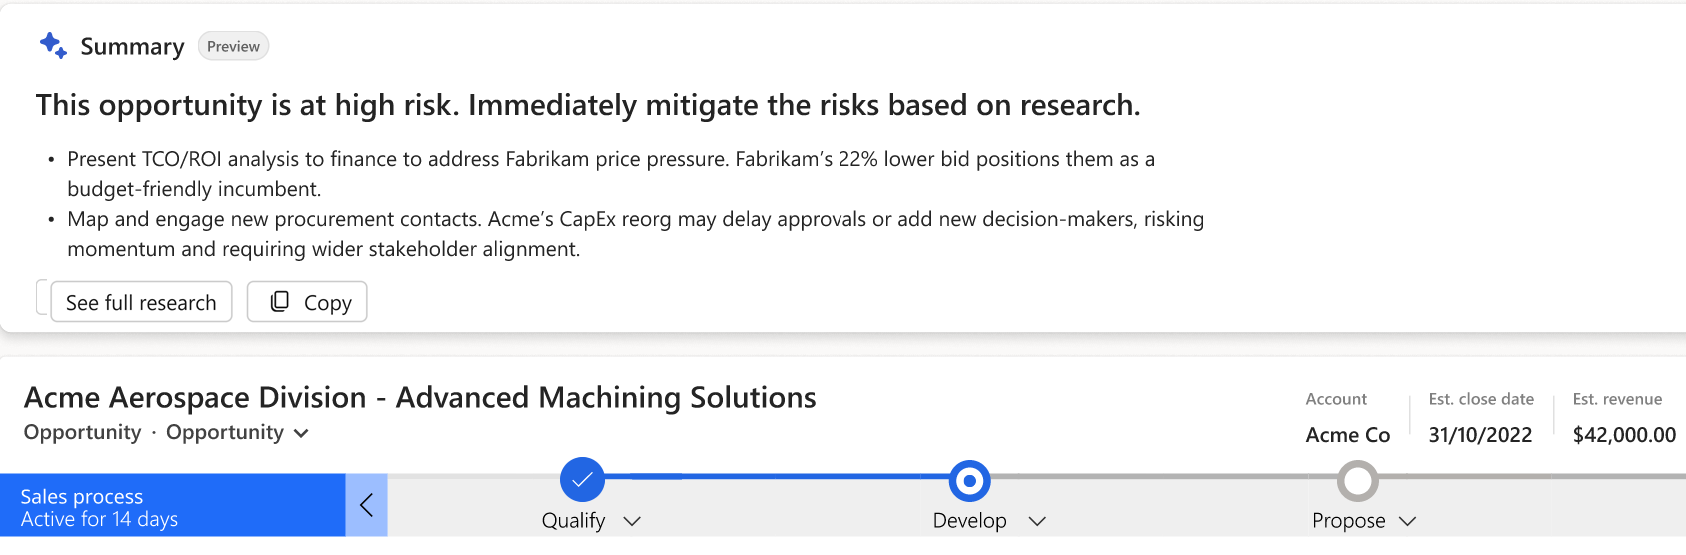1686x555 pixels.
Task: Click the Est. revenue value $42,000.00
Action: [1624, 435]
